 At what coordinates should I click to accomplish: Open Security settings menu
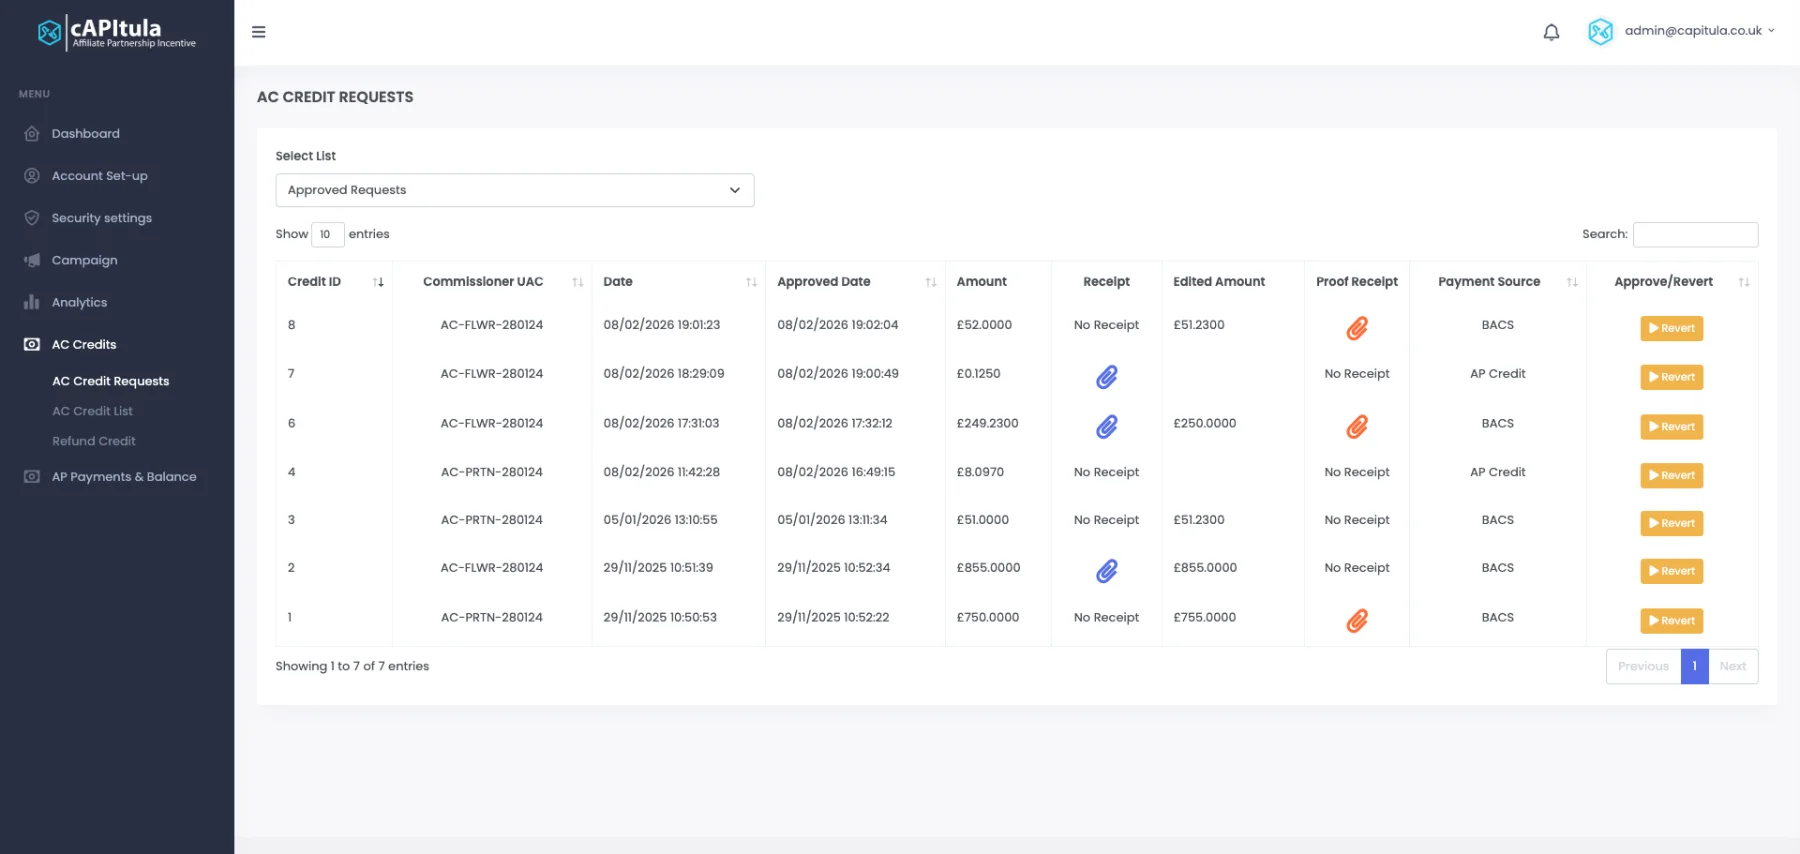[102, 218]
